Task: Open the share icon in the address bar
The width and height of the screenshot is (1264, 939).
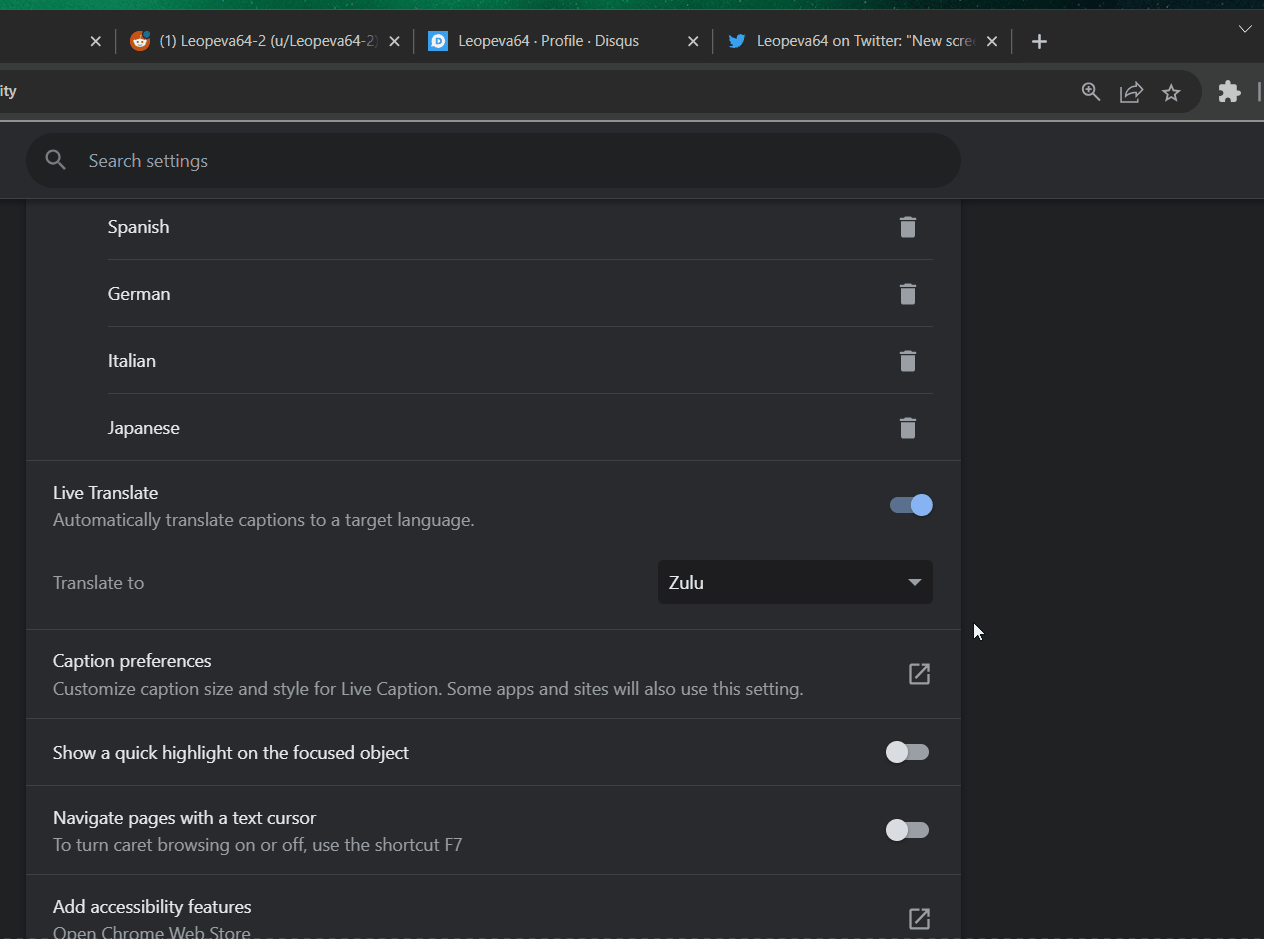Action: click(x=1130, y=91)
